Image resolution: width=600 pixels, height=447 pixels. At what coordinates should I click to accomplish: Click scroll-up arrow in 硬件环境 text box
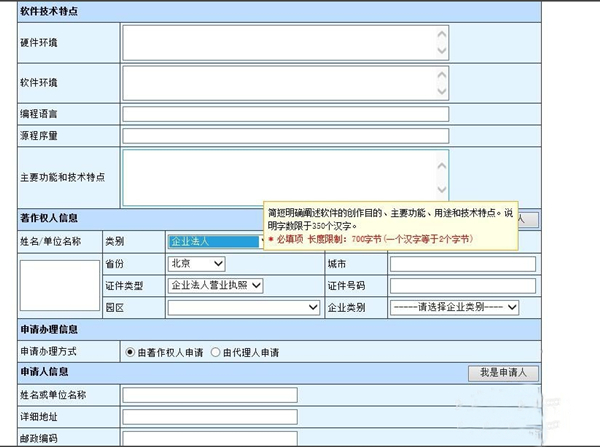(442, 32)
